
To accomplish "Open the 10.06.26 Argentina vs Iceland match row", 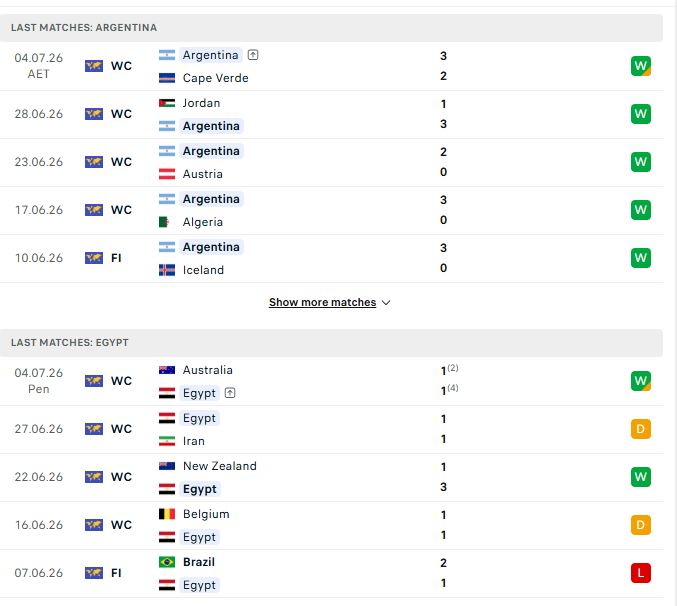I will pos(332,259).
